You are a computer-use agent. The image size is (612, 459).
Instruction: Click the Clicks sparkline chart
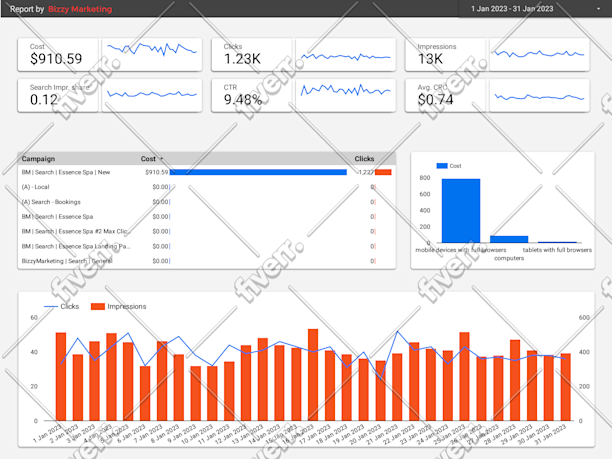345,55
